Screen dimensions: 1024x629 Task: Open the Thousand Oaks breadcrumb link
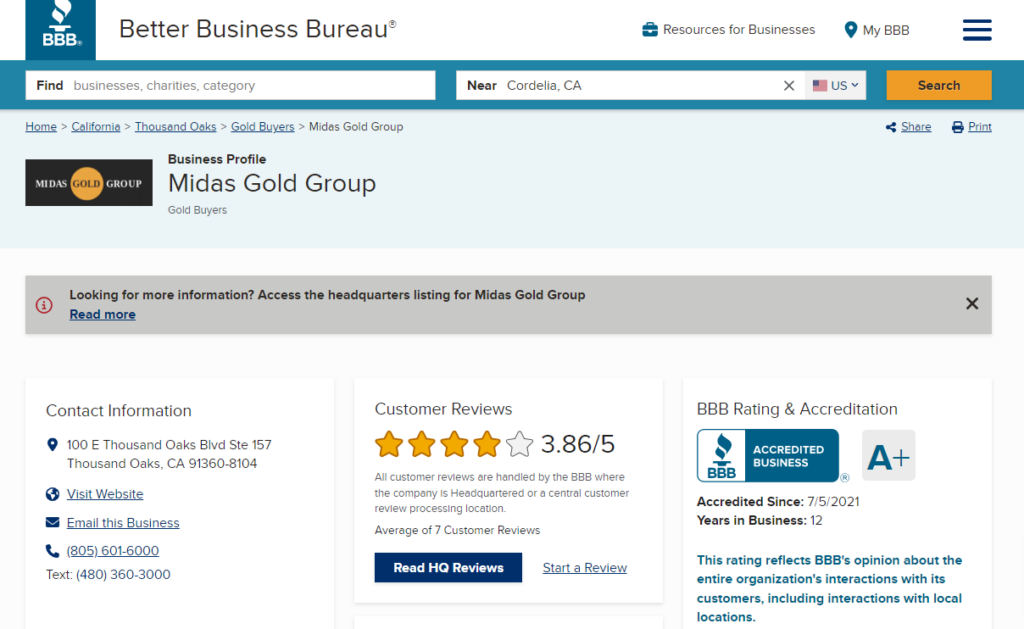pyautogui.click(x=175, y=127)
